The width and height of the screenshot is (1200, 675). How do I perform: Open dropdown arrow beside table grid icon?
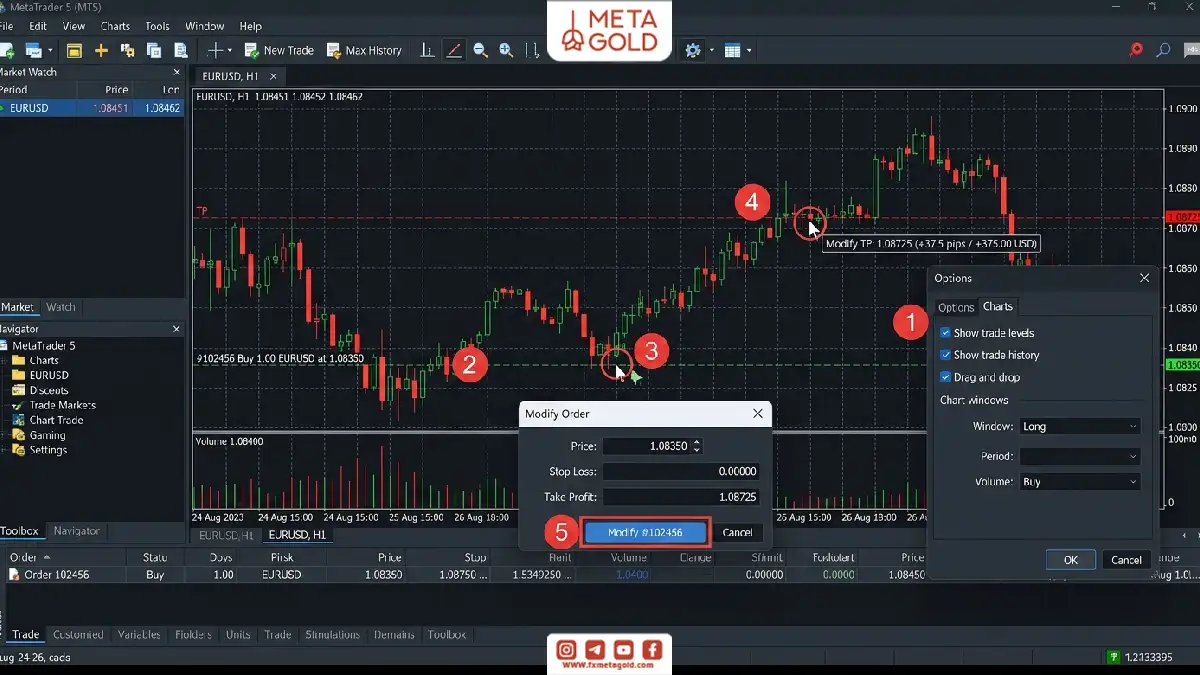pyautogui.click(x=748, y=50)
